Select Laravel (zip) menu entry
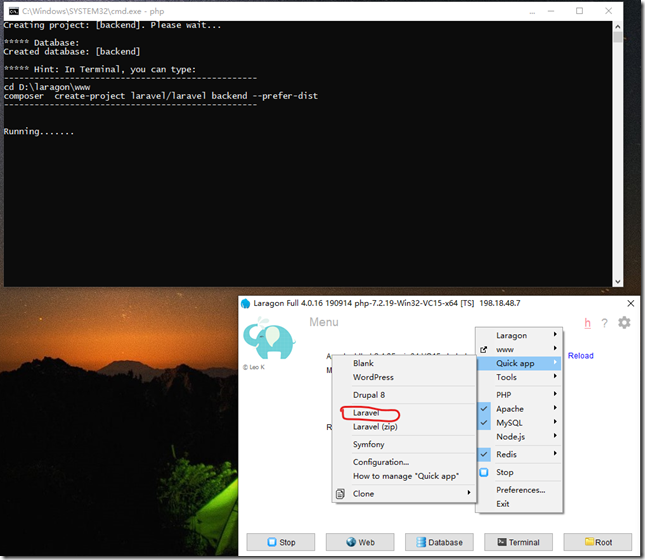 404,427
